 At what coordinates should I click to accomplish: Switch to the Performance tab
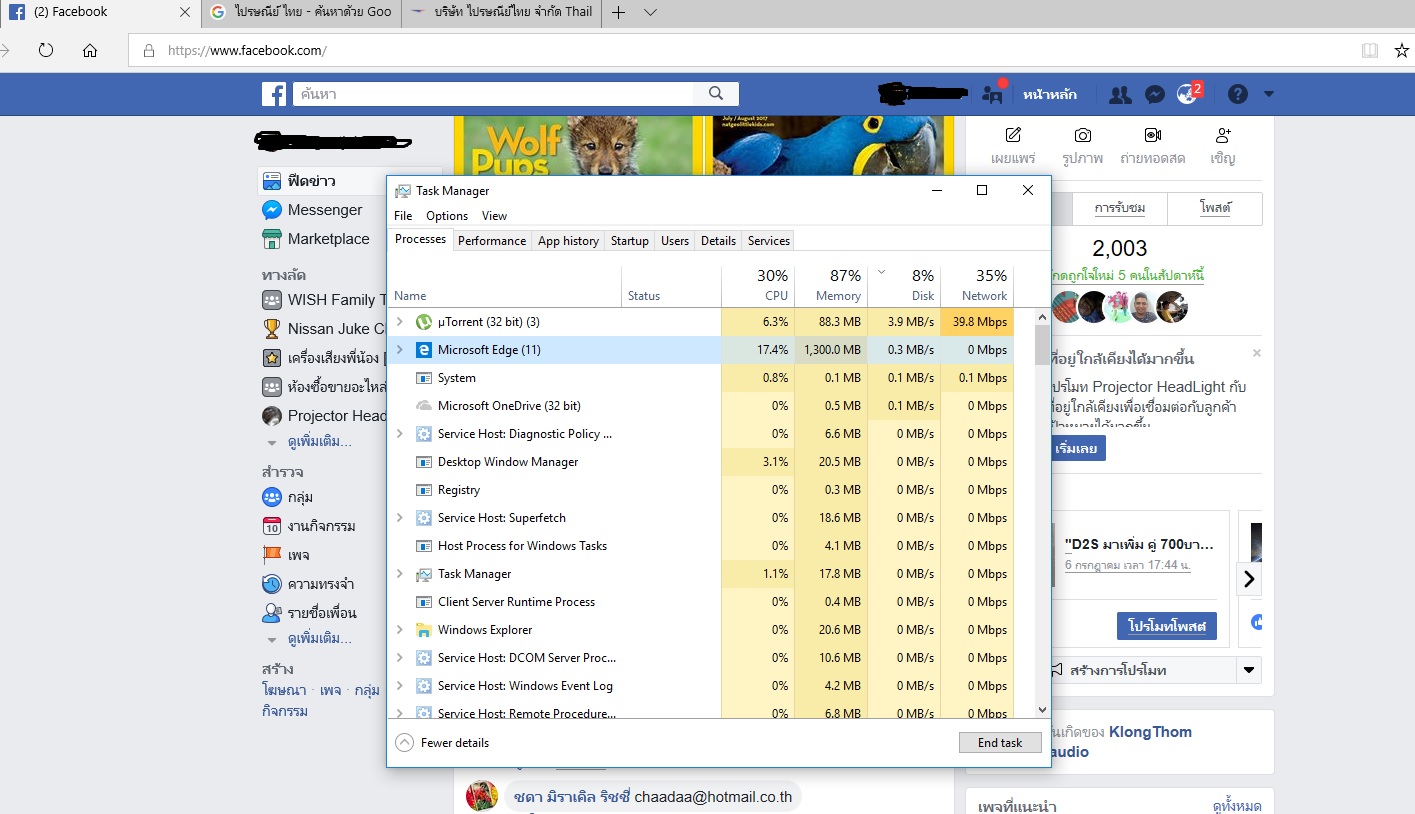(492, 241)
